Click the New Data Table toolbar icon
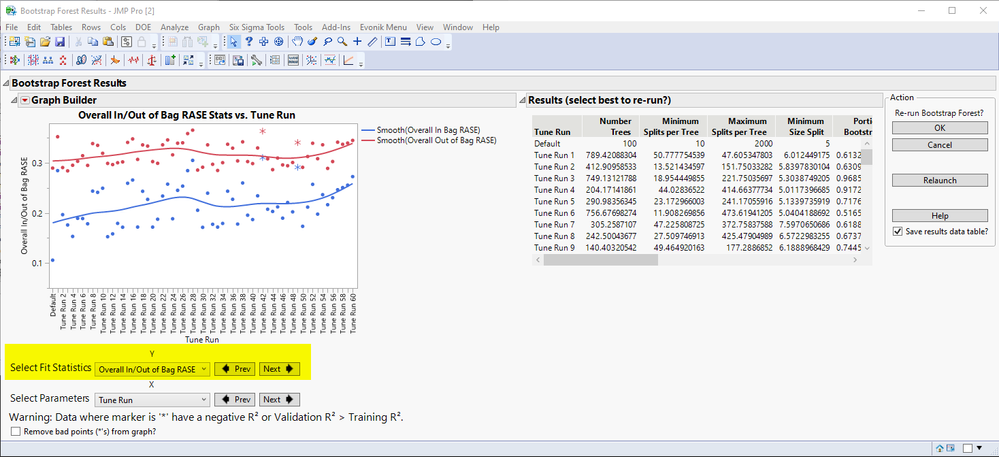The width and height of the screenshot is (999, 457). pyautogui.click(x=14, y=42)
